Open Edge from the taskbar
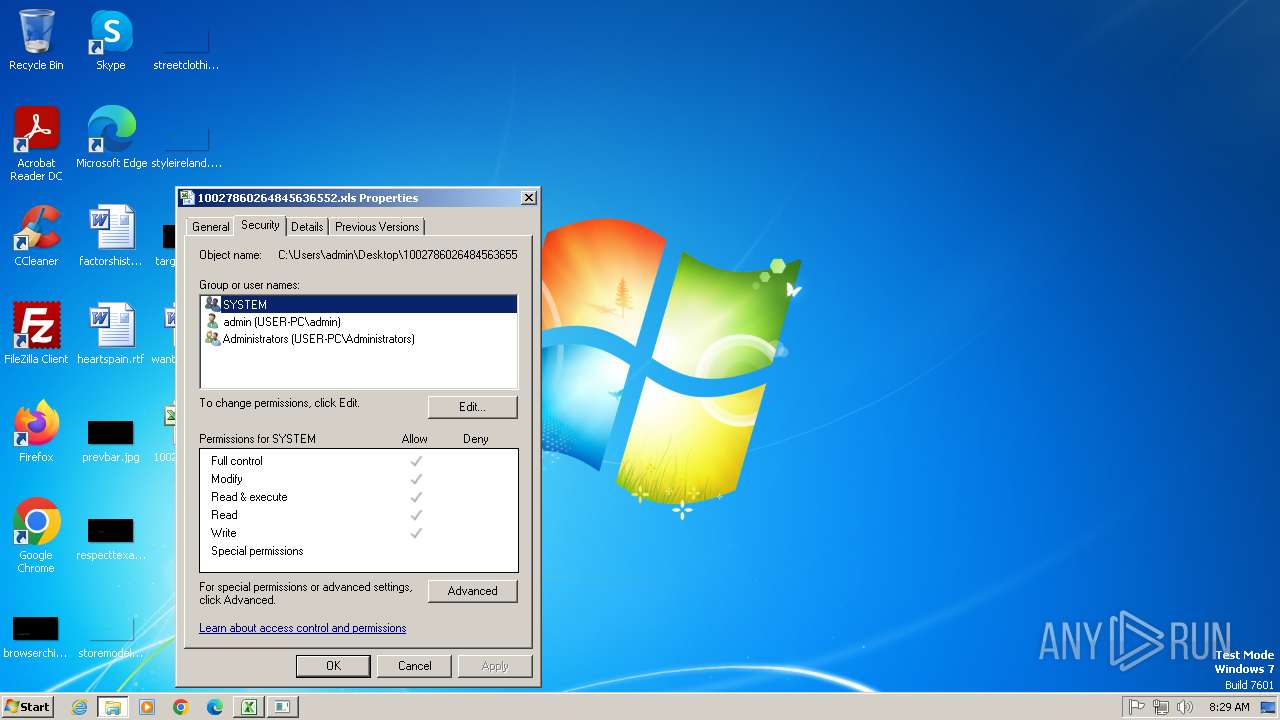1280x720 pixels. tap(215, 707)
